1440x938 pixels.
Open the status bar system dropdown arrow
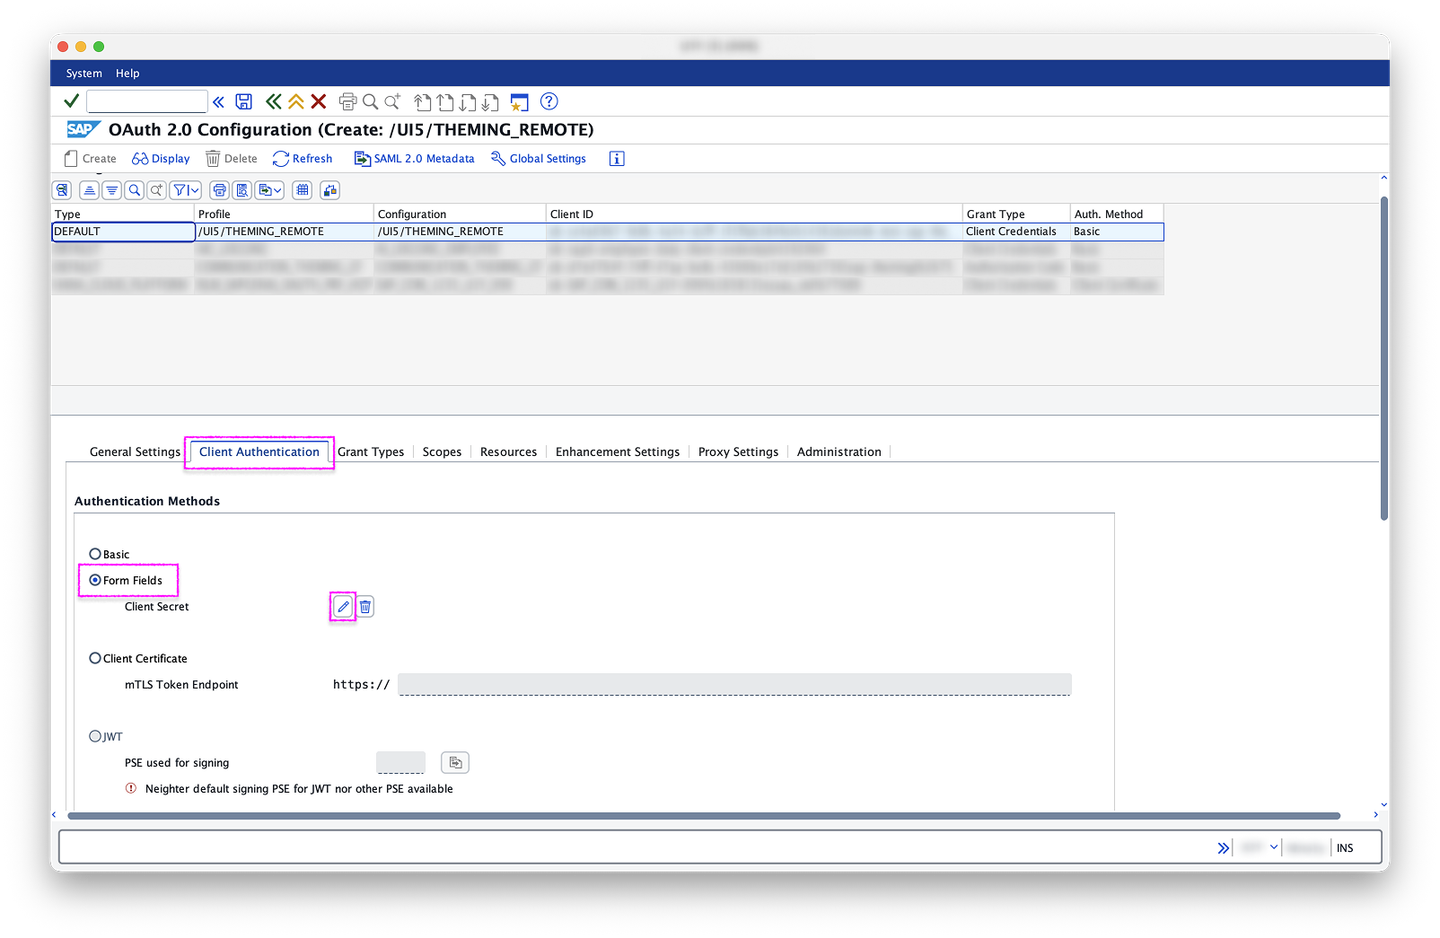tap(1274, 847)
